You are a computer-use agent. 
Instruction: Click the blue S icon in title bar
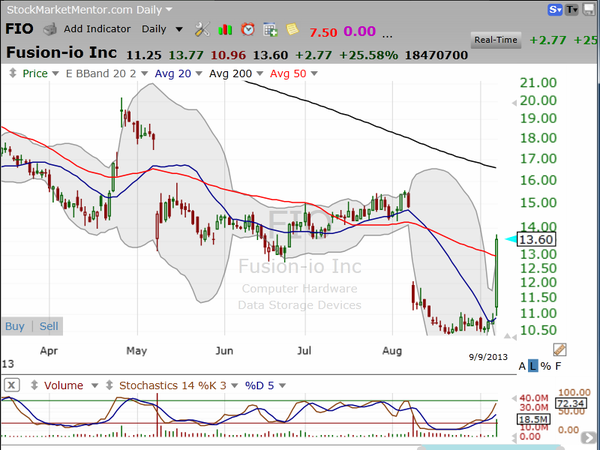tap(555, 10)
